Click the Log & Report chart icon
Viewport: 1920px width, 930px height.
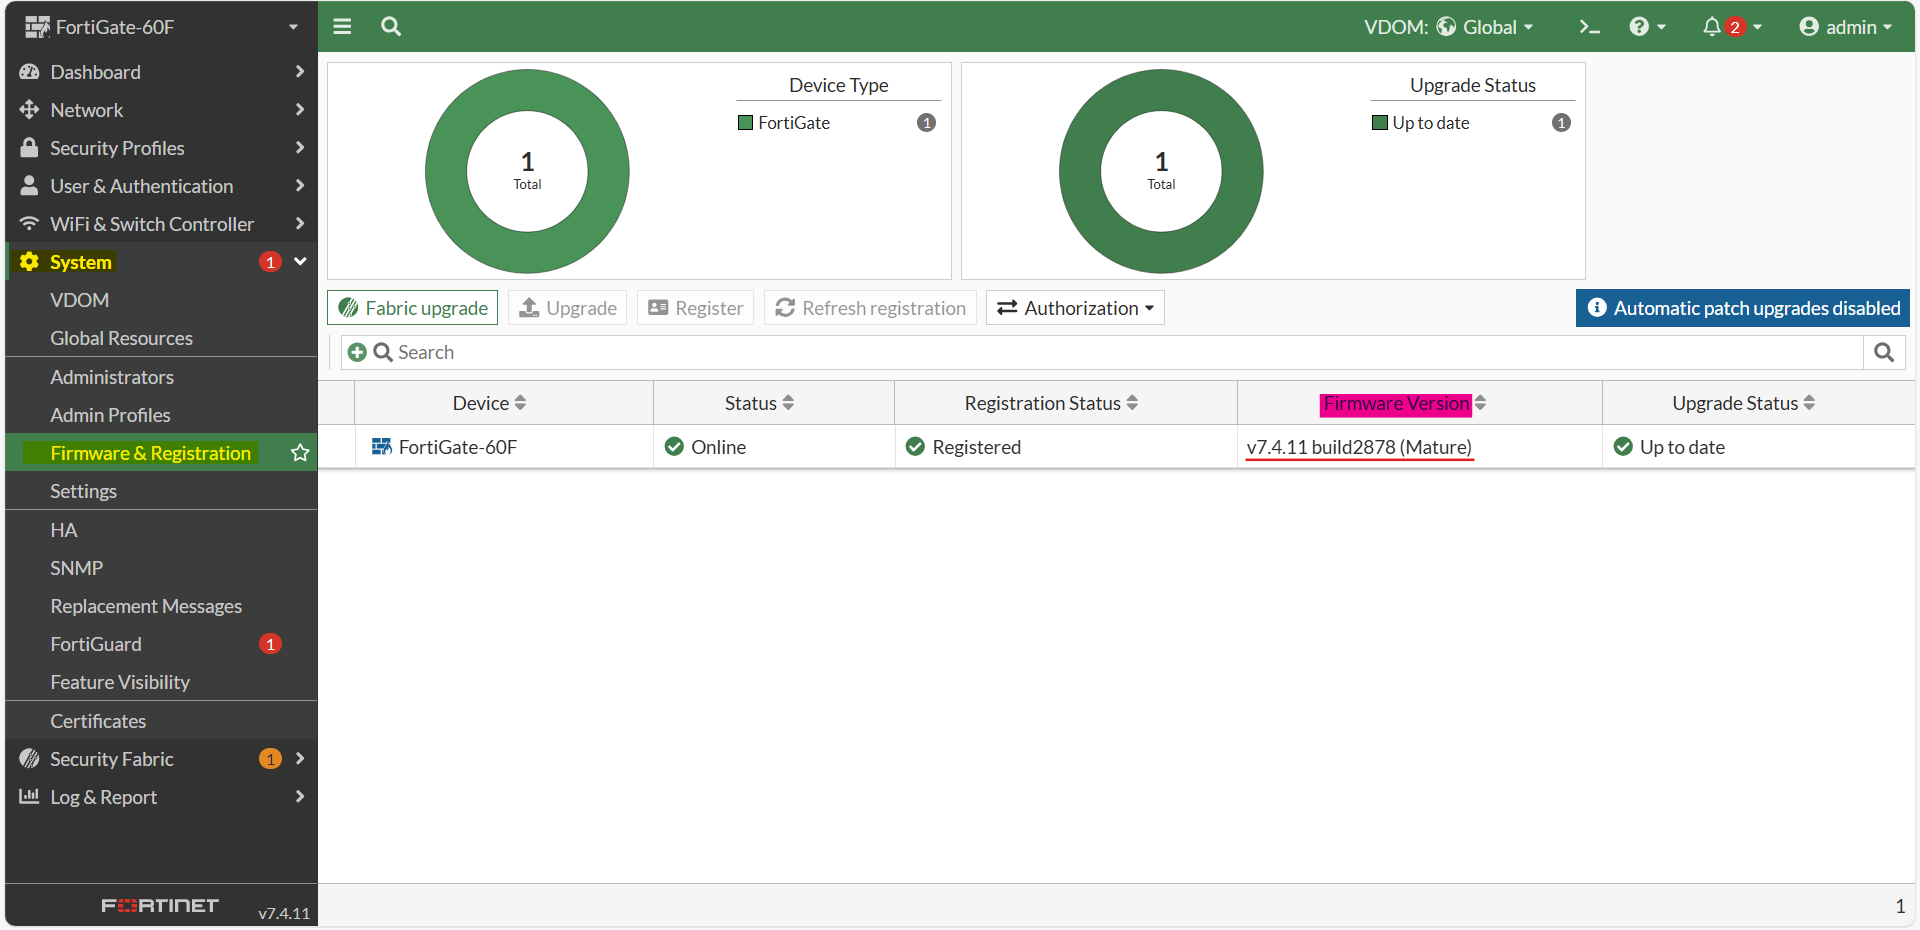point(30,797)
